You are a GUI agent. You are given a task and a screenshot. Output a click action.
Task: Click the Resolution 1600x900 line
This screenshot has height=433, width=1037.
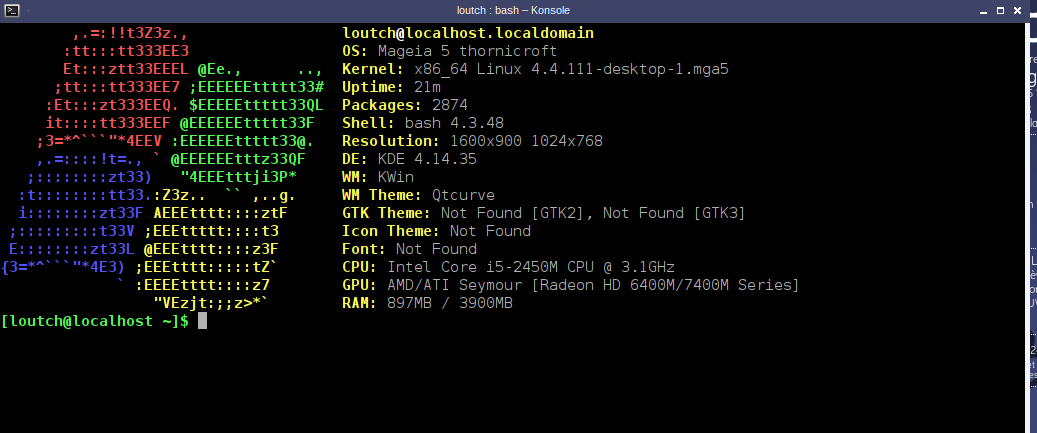[x=472, y=141]
